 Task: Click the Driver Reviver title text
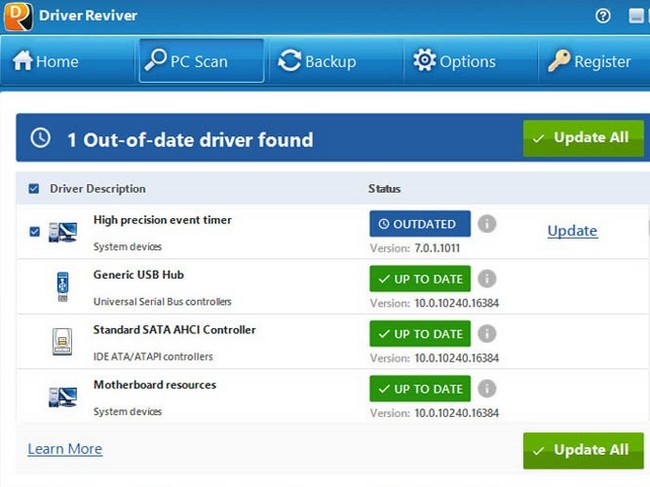click(88, 16)
